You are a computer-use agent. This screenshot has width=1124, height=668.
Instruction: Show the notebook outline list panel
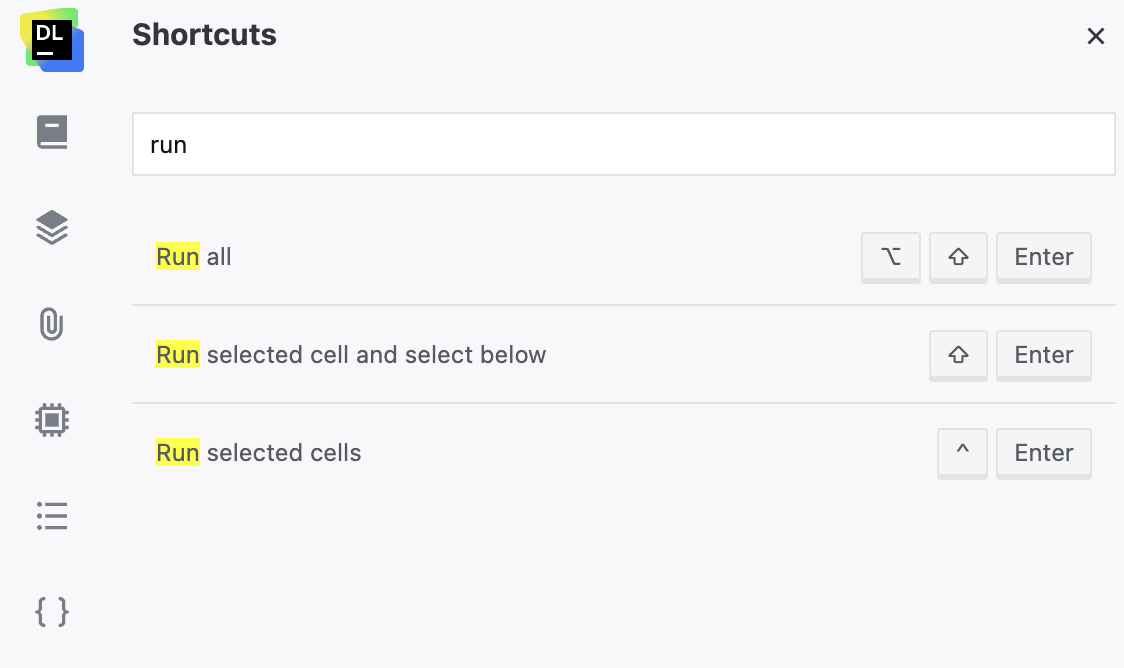[51, 516]
